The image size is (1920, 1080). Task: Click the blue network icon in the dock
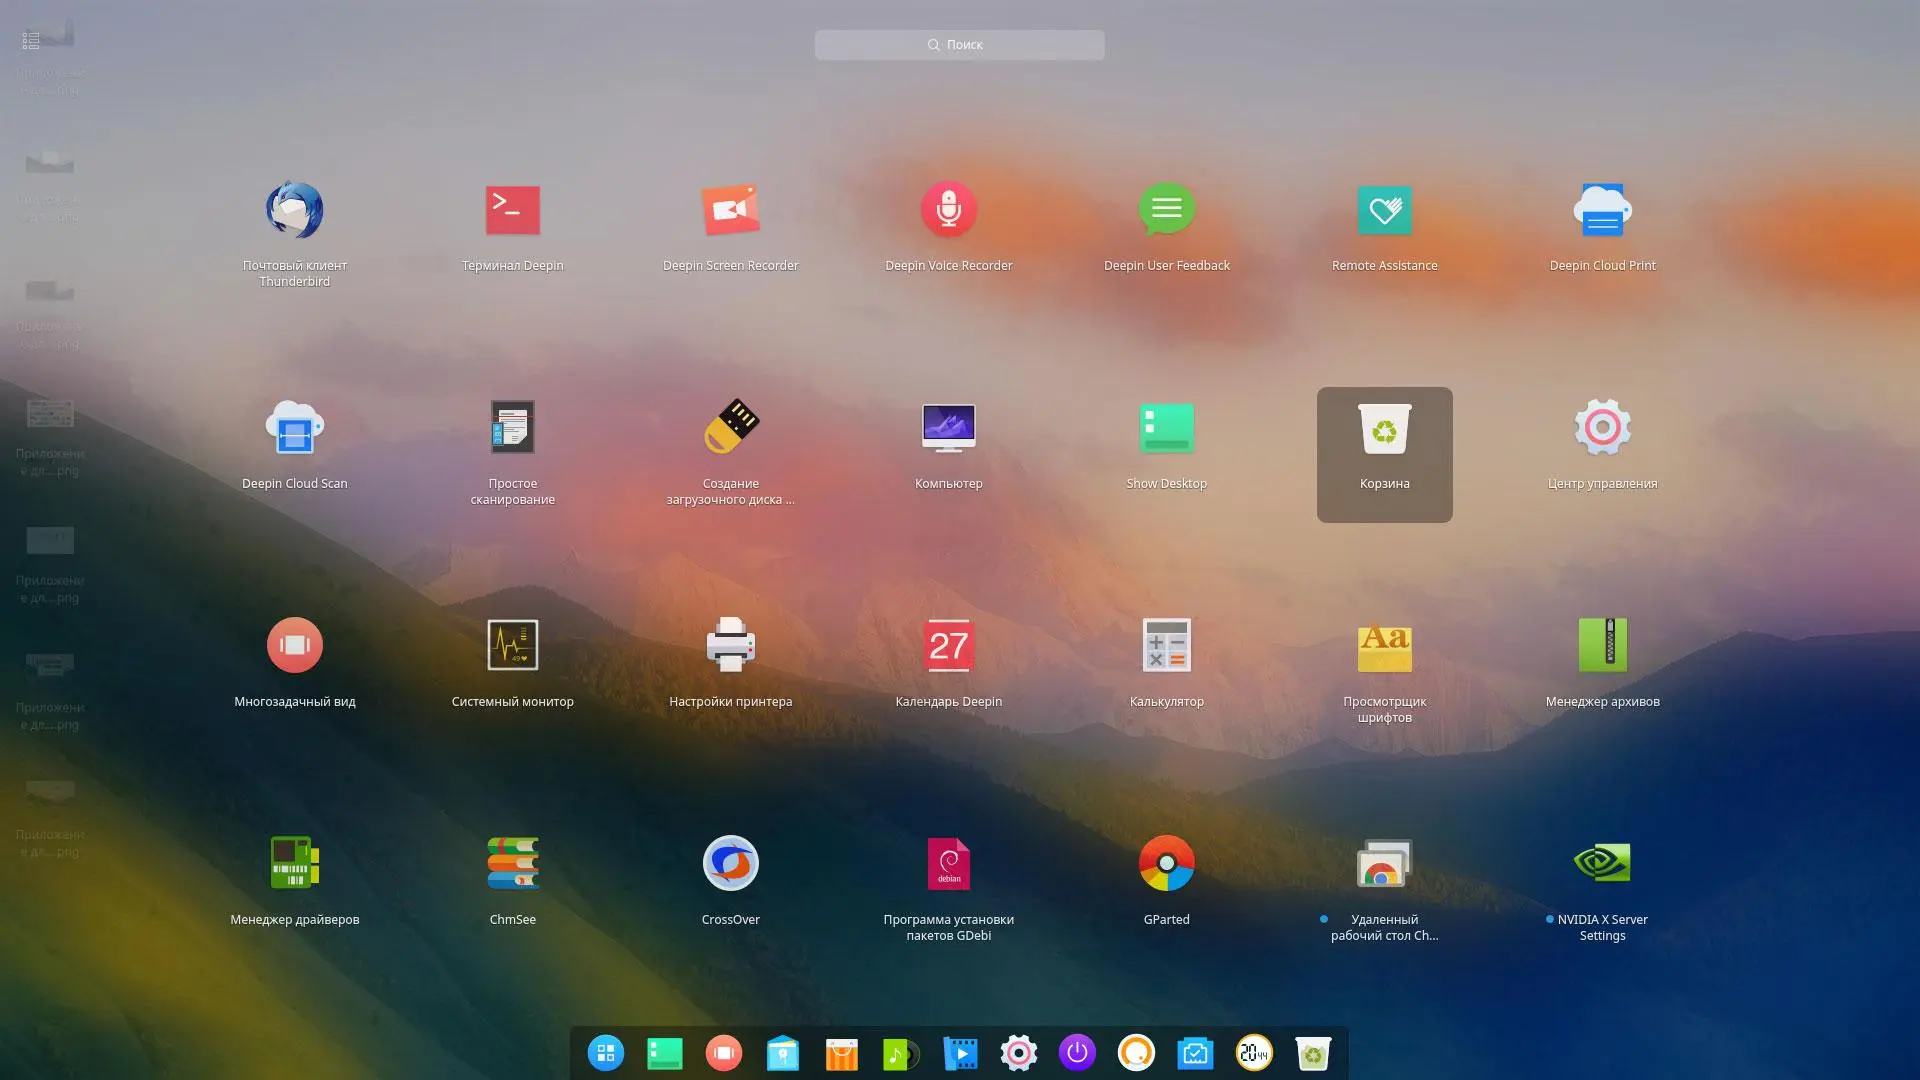pyautogui.click(x=1195, y=1053)
